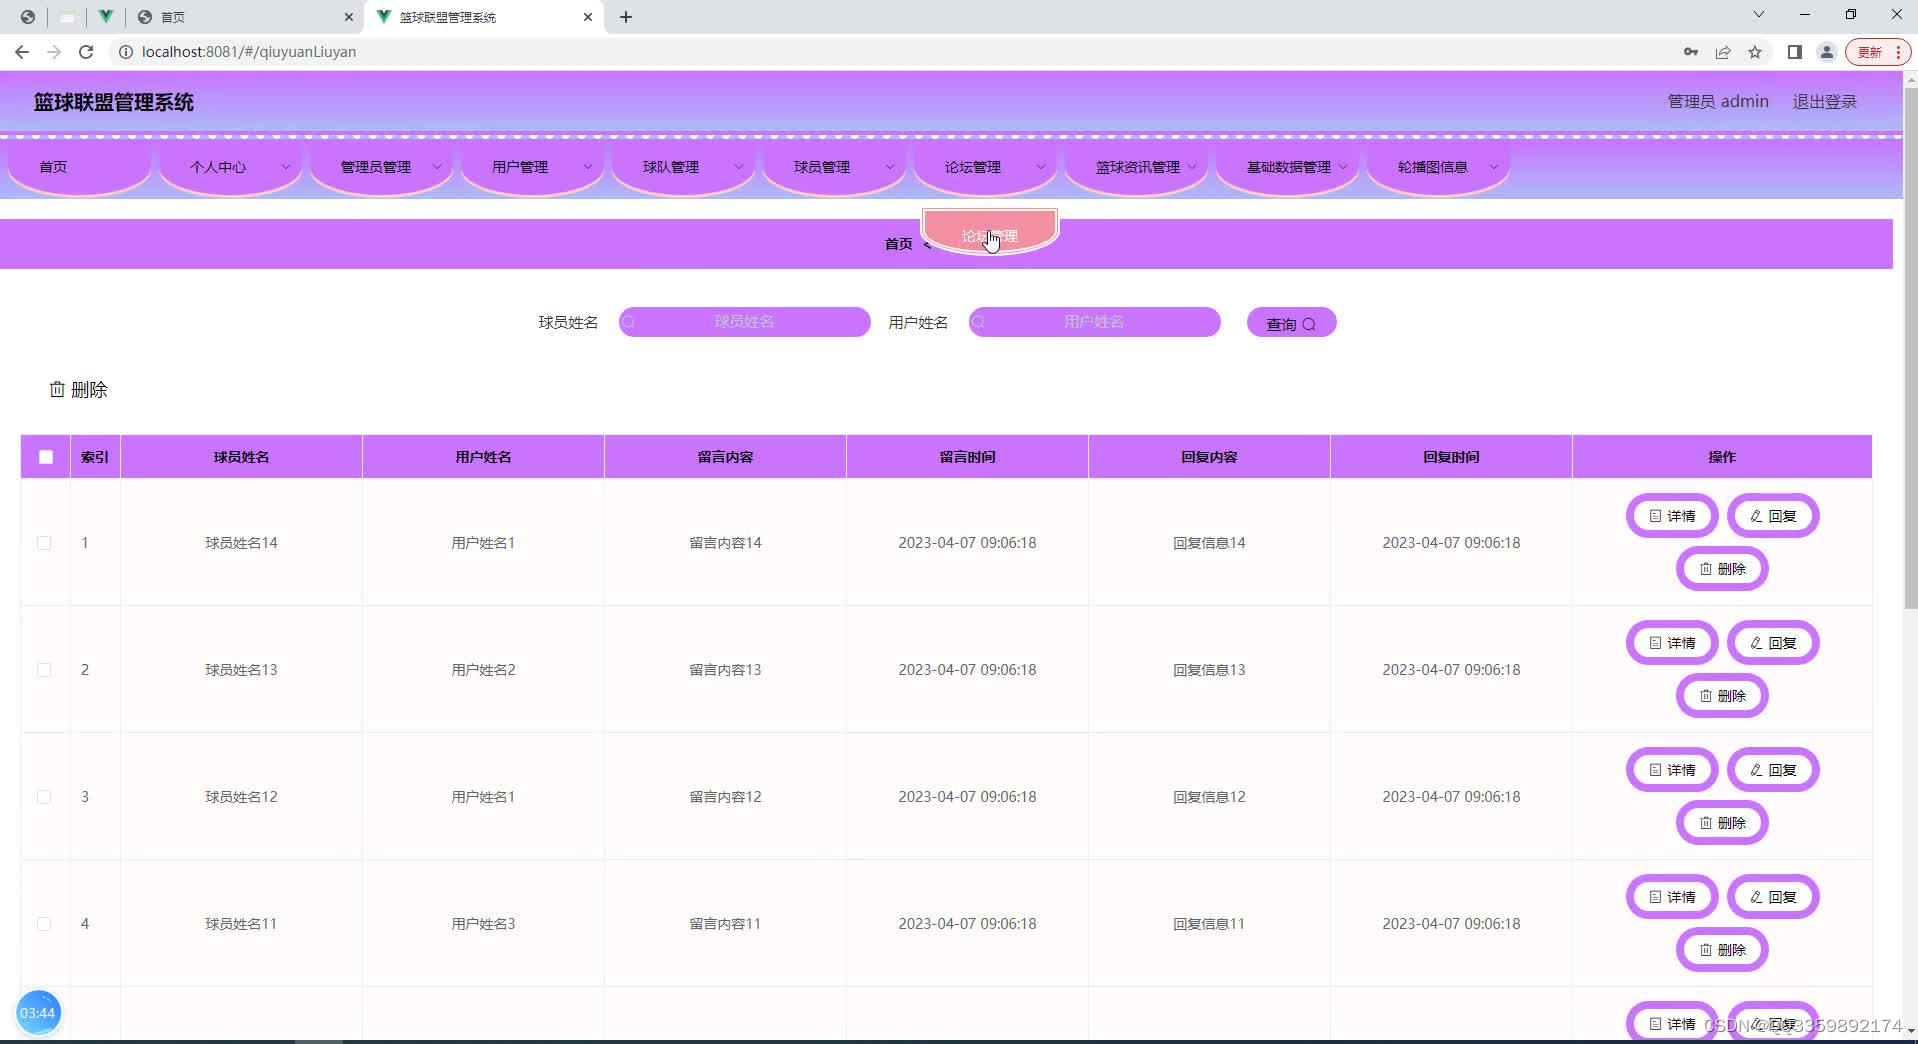This screenshot has width=1918, height=1044.
Task: Open saved password key icon
Action: (1691, 52)
